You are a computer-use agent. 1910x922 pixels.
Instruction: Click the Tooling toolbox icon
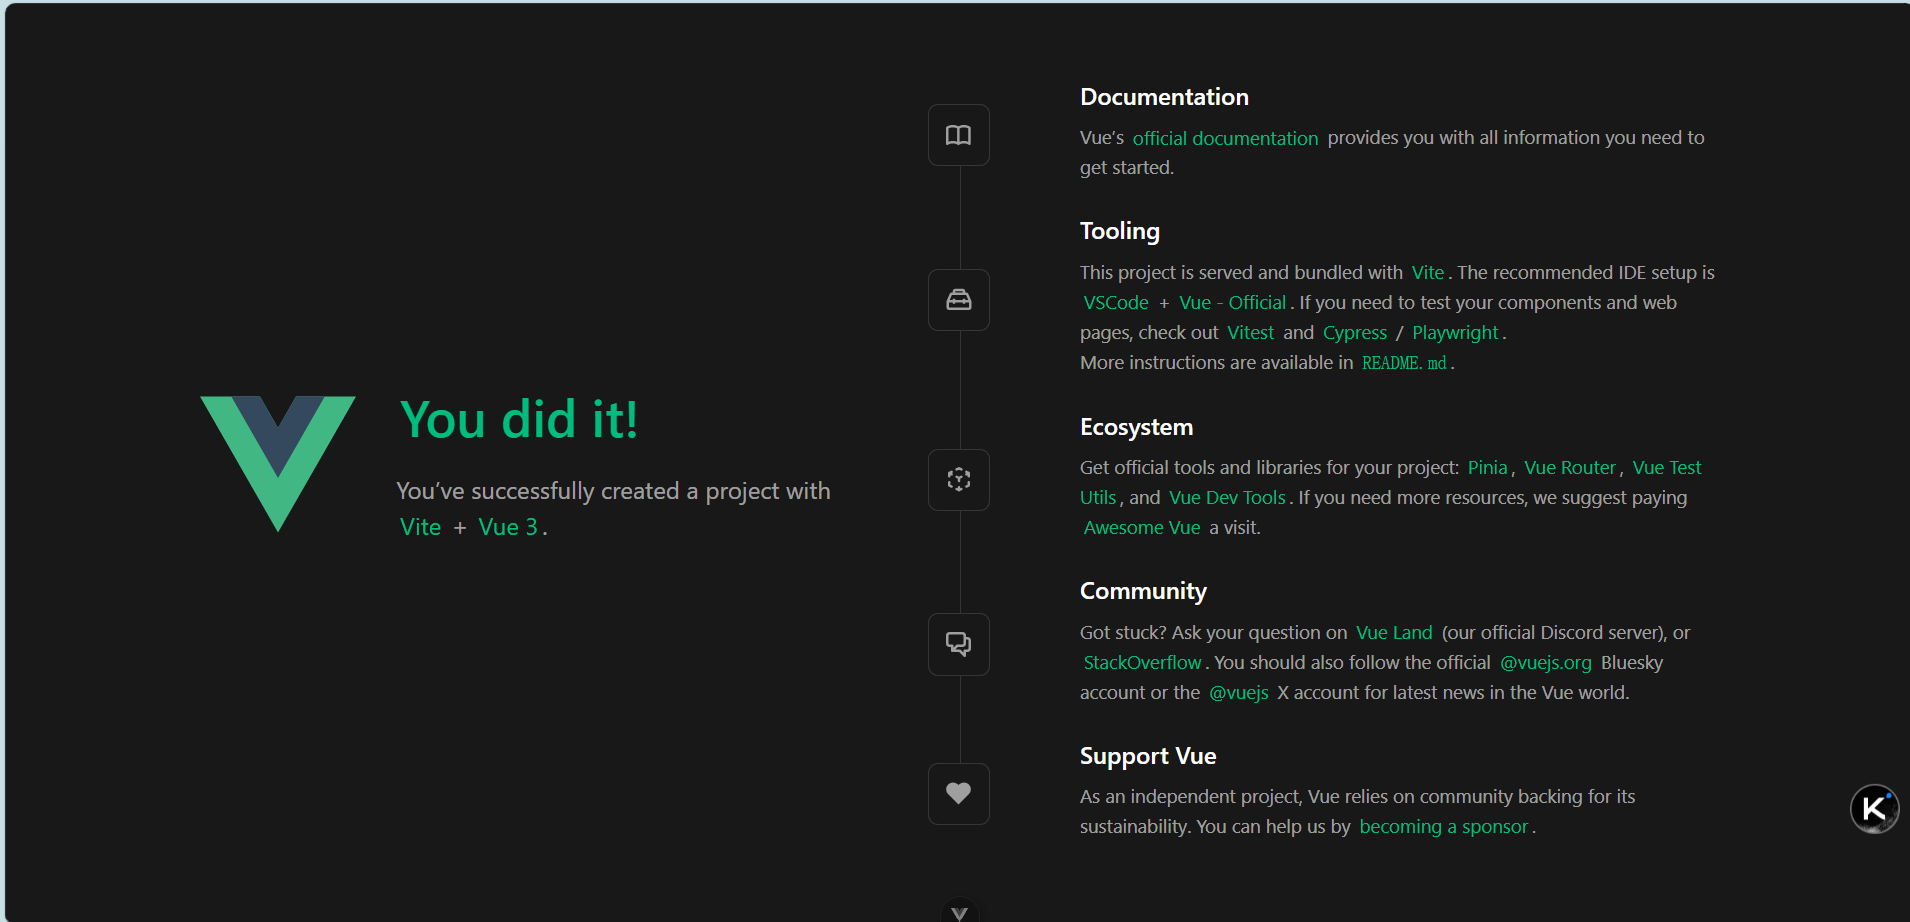tap(959, 299)
